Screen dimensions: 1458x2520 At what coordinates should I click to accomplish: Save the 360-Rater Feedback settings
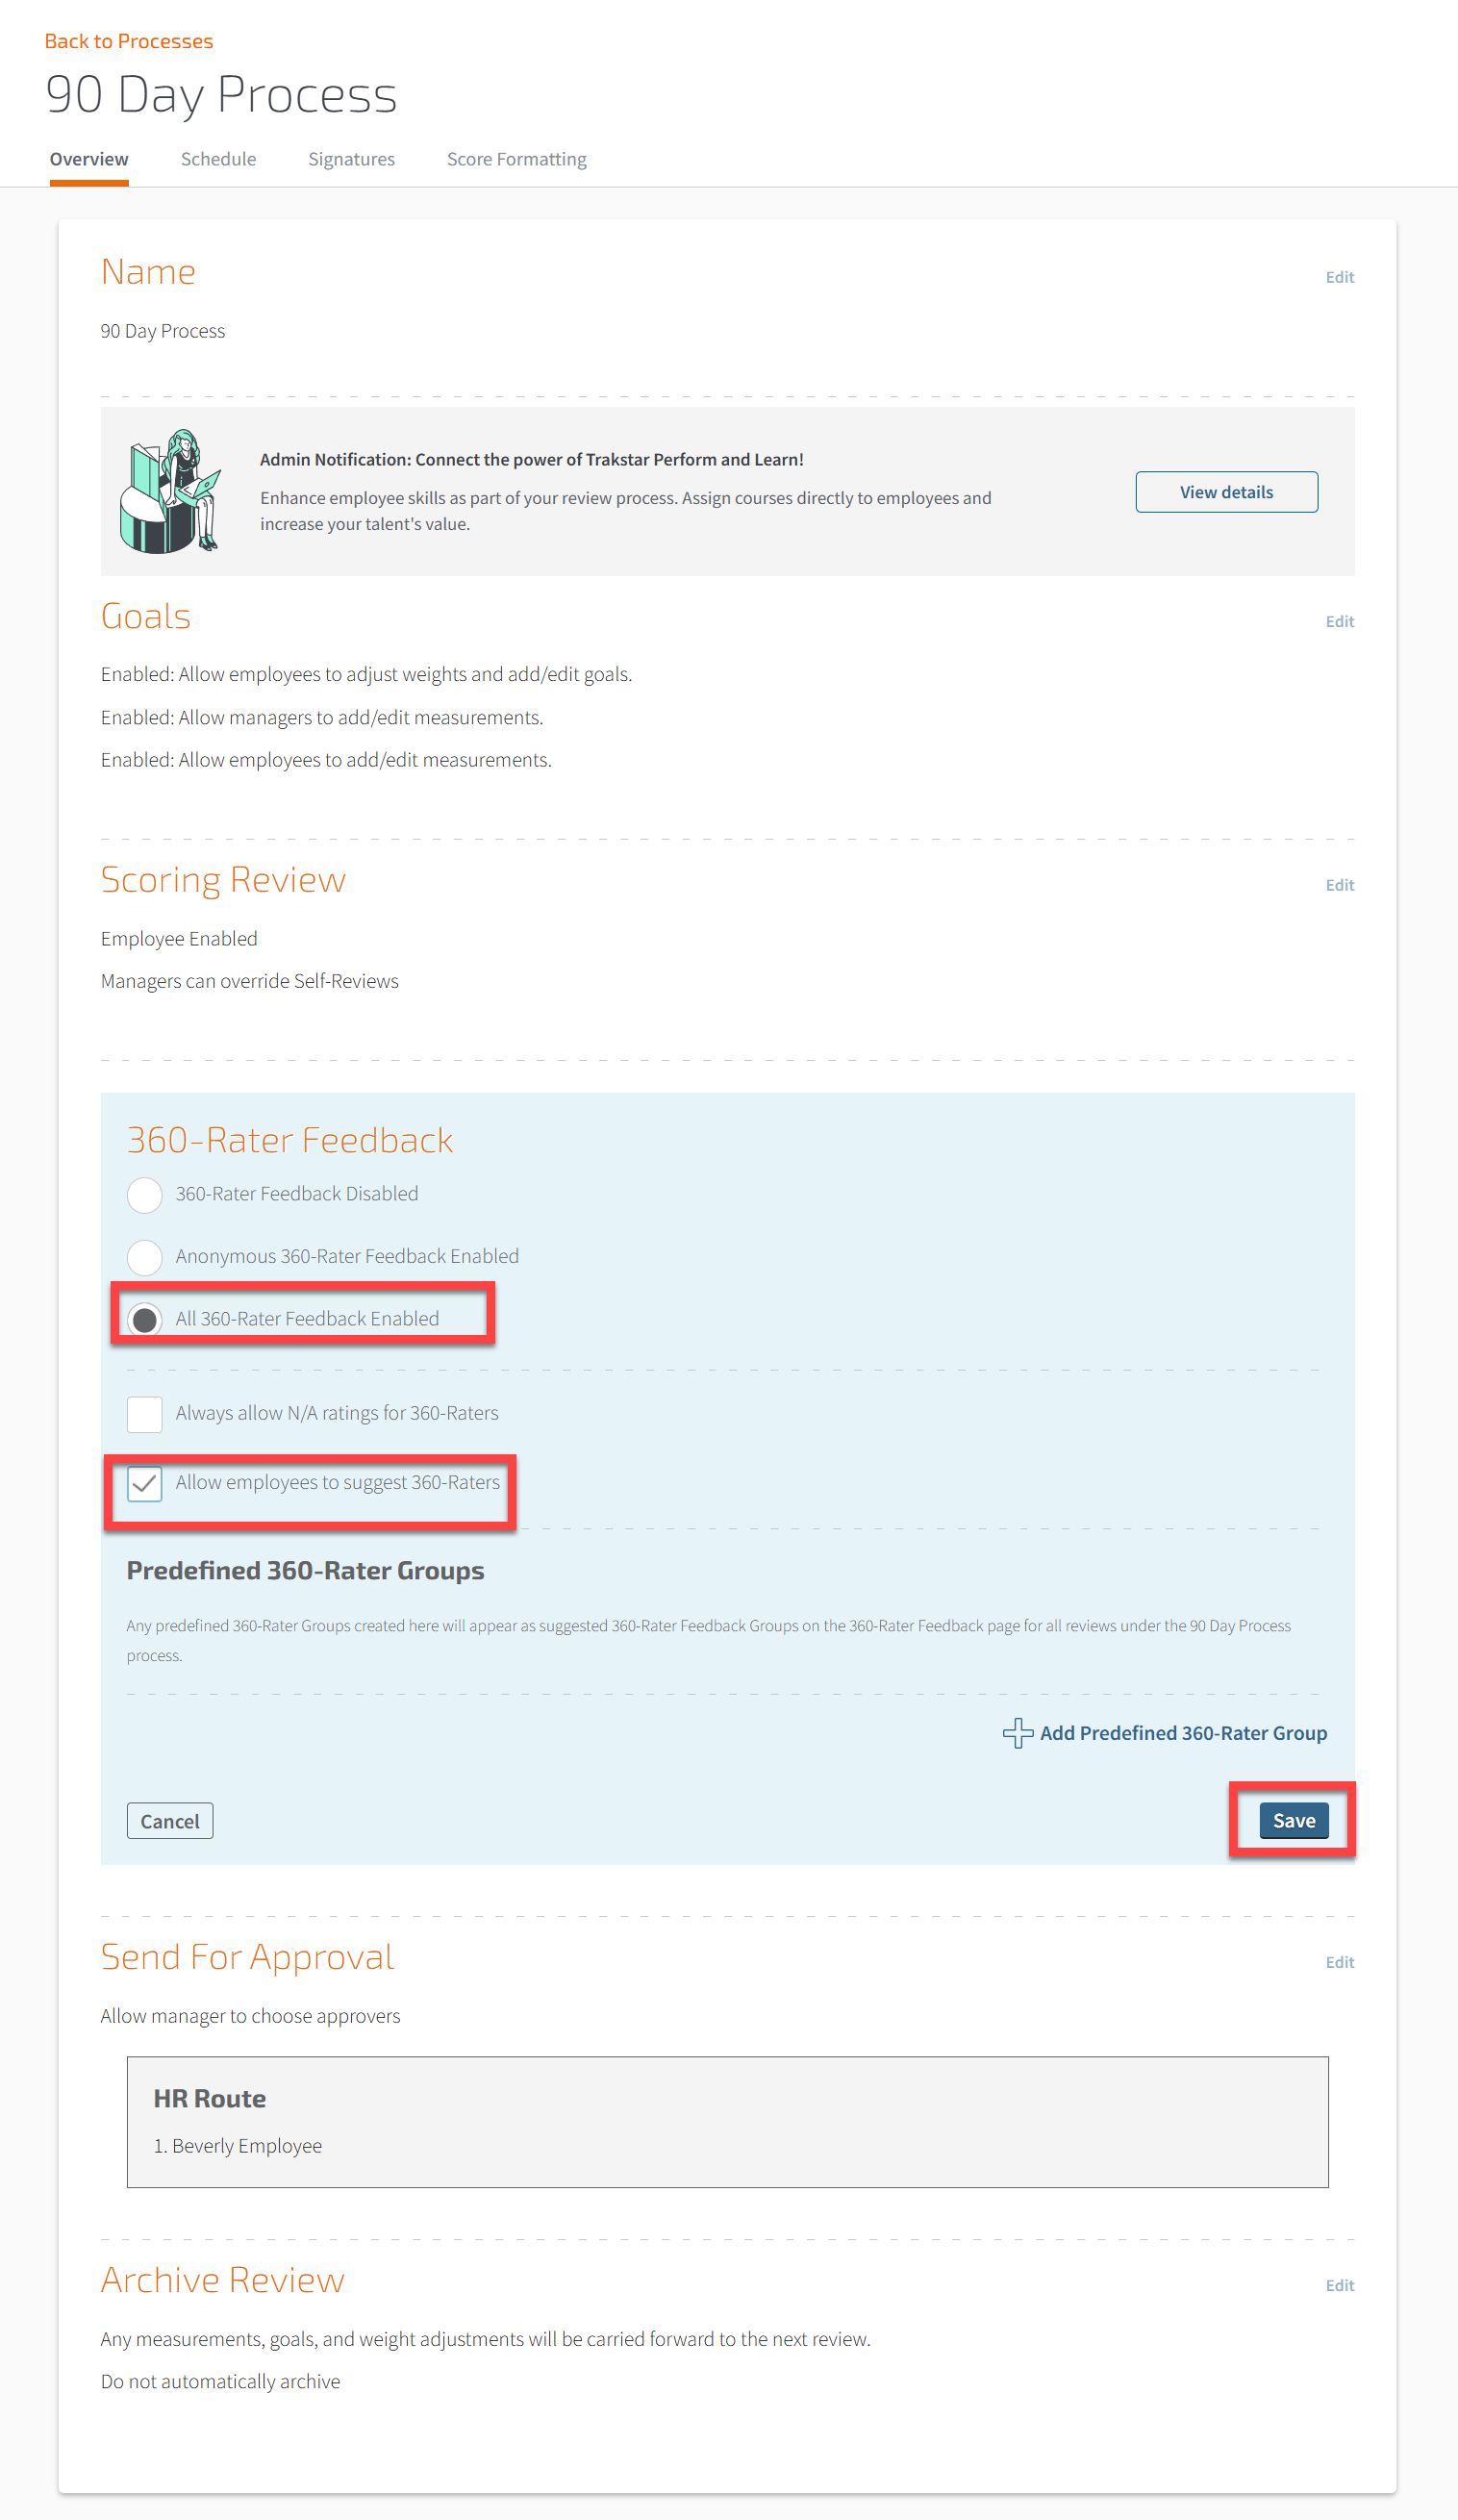[x=1294, y=1820]
